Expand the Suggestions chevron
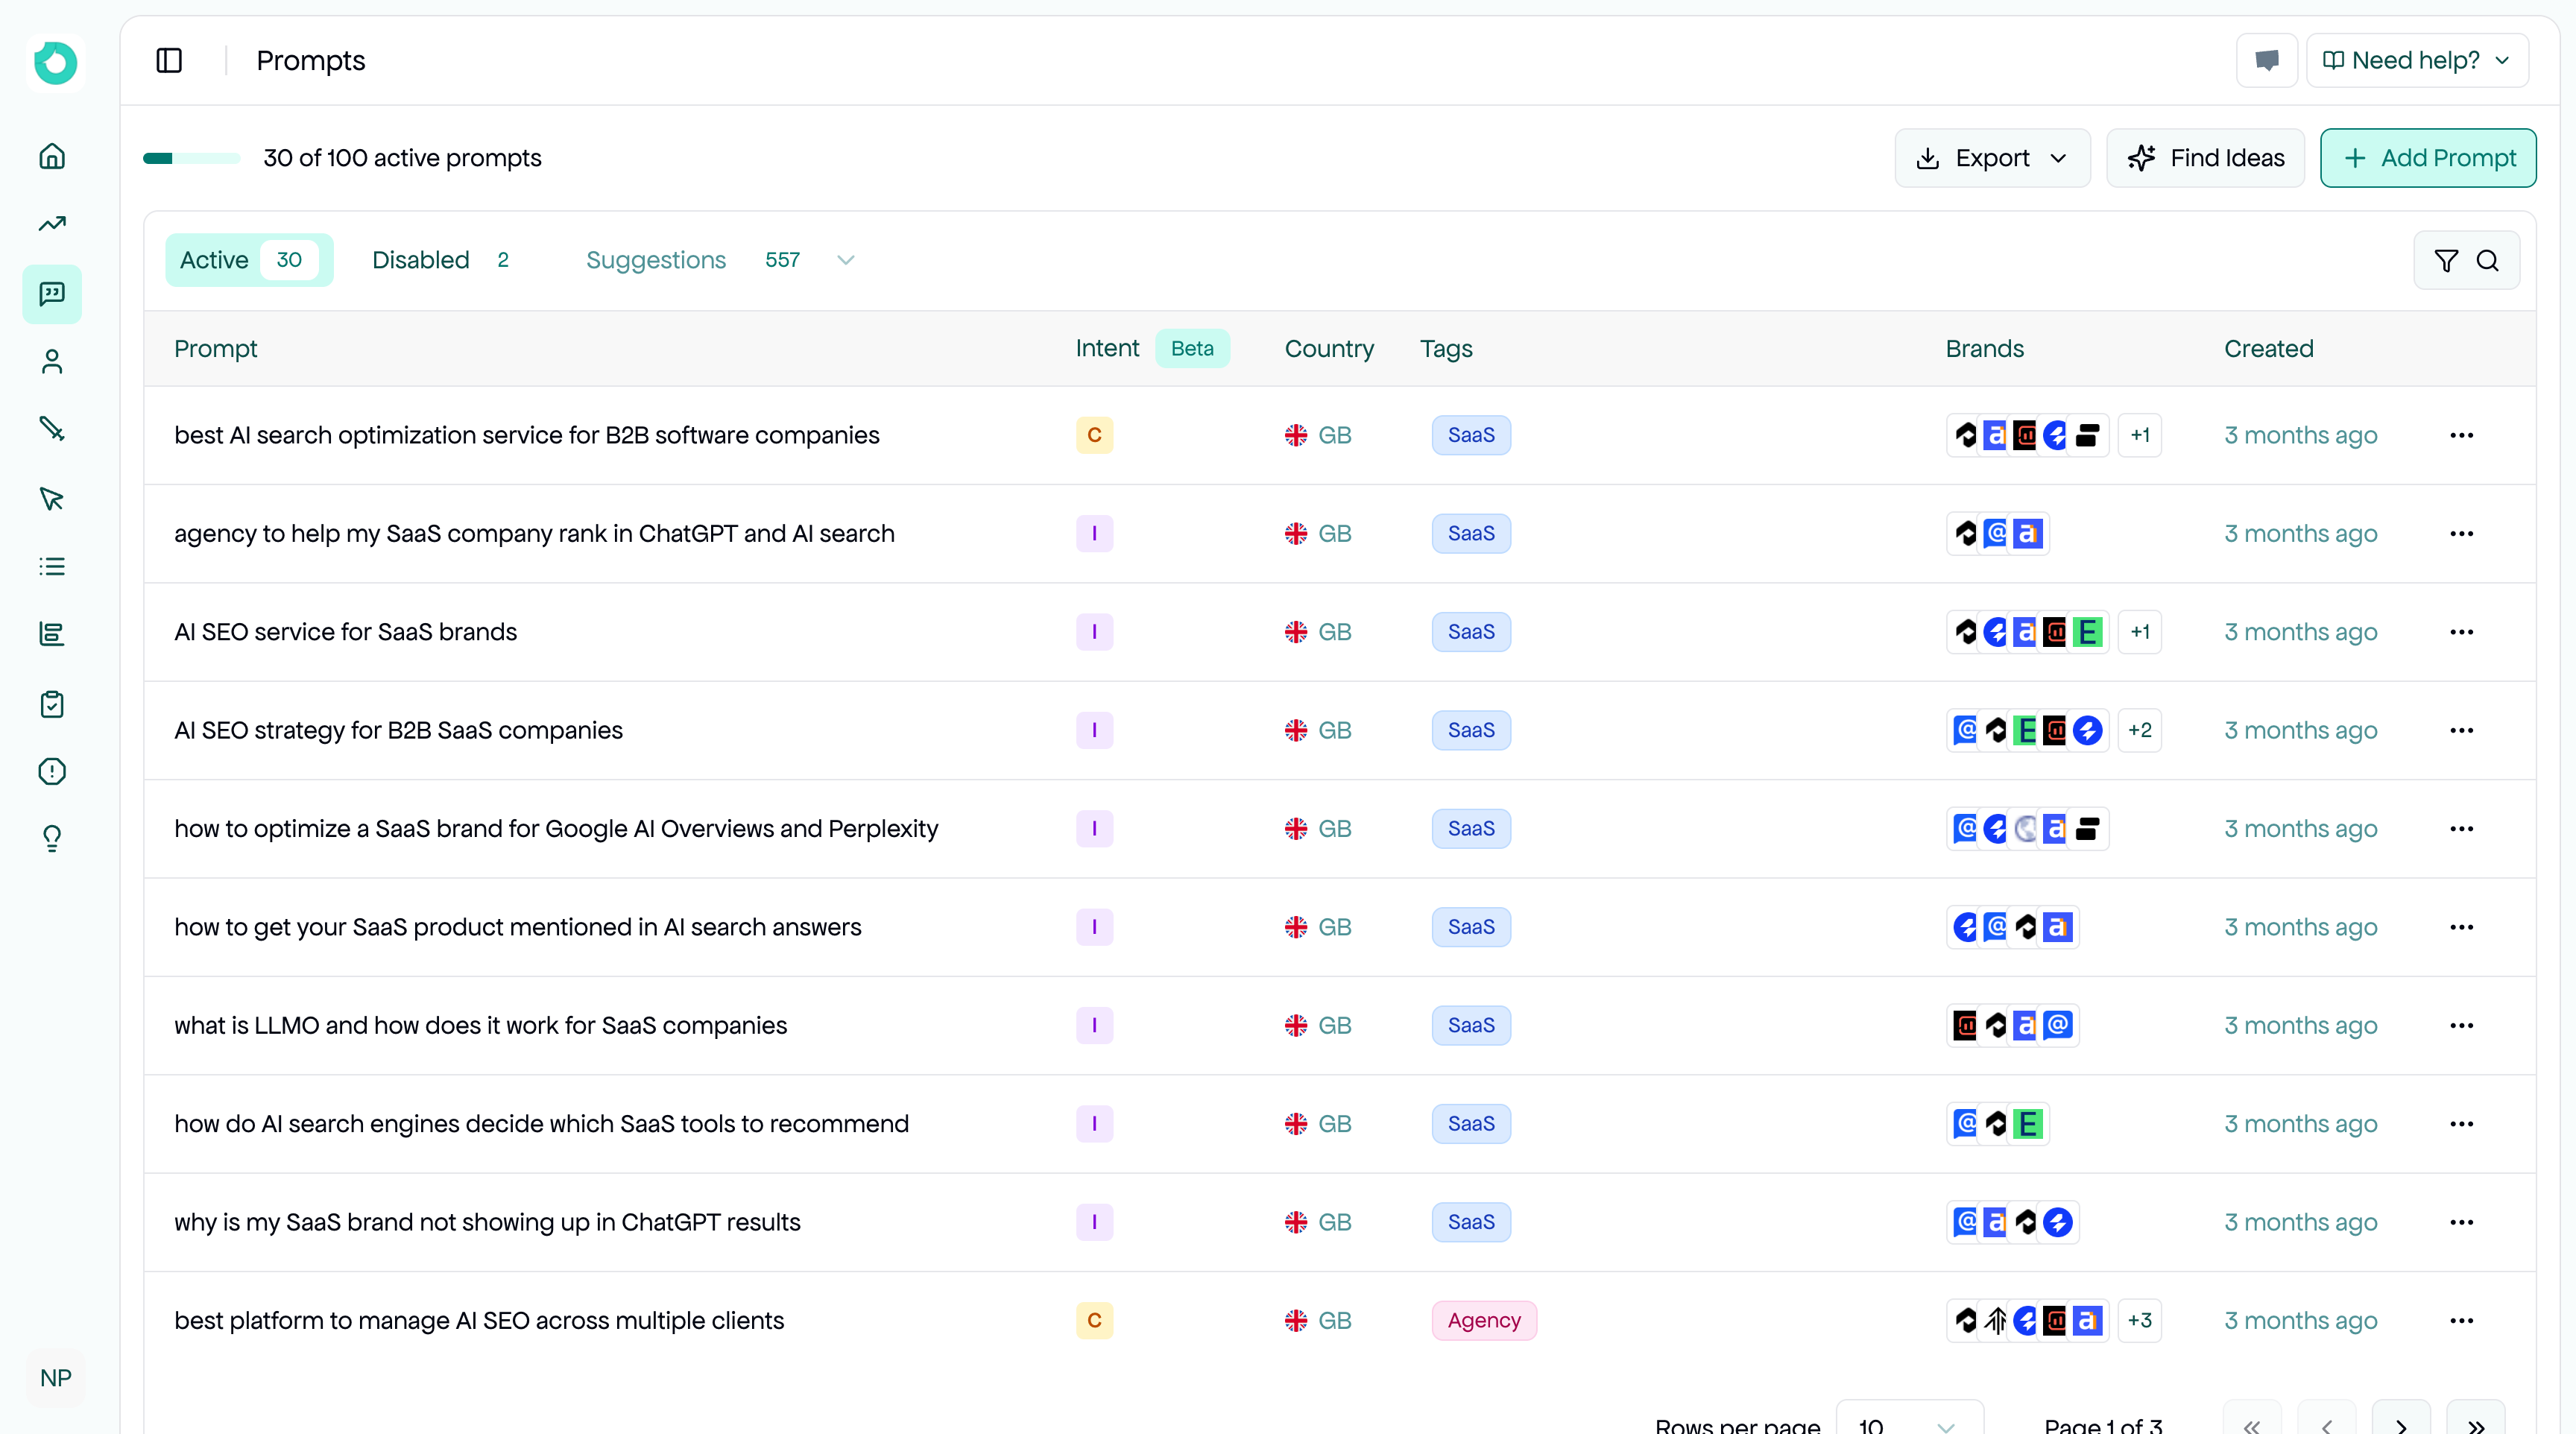The width and height of the screenshot is (2576, 1434). click(x=846, y=260)
